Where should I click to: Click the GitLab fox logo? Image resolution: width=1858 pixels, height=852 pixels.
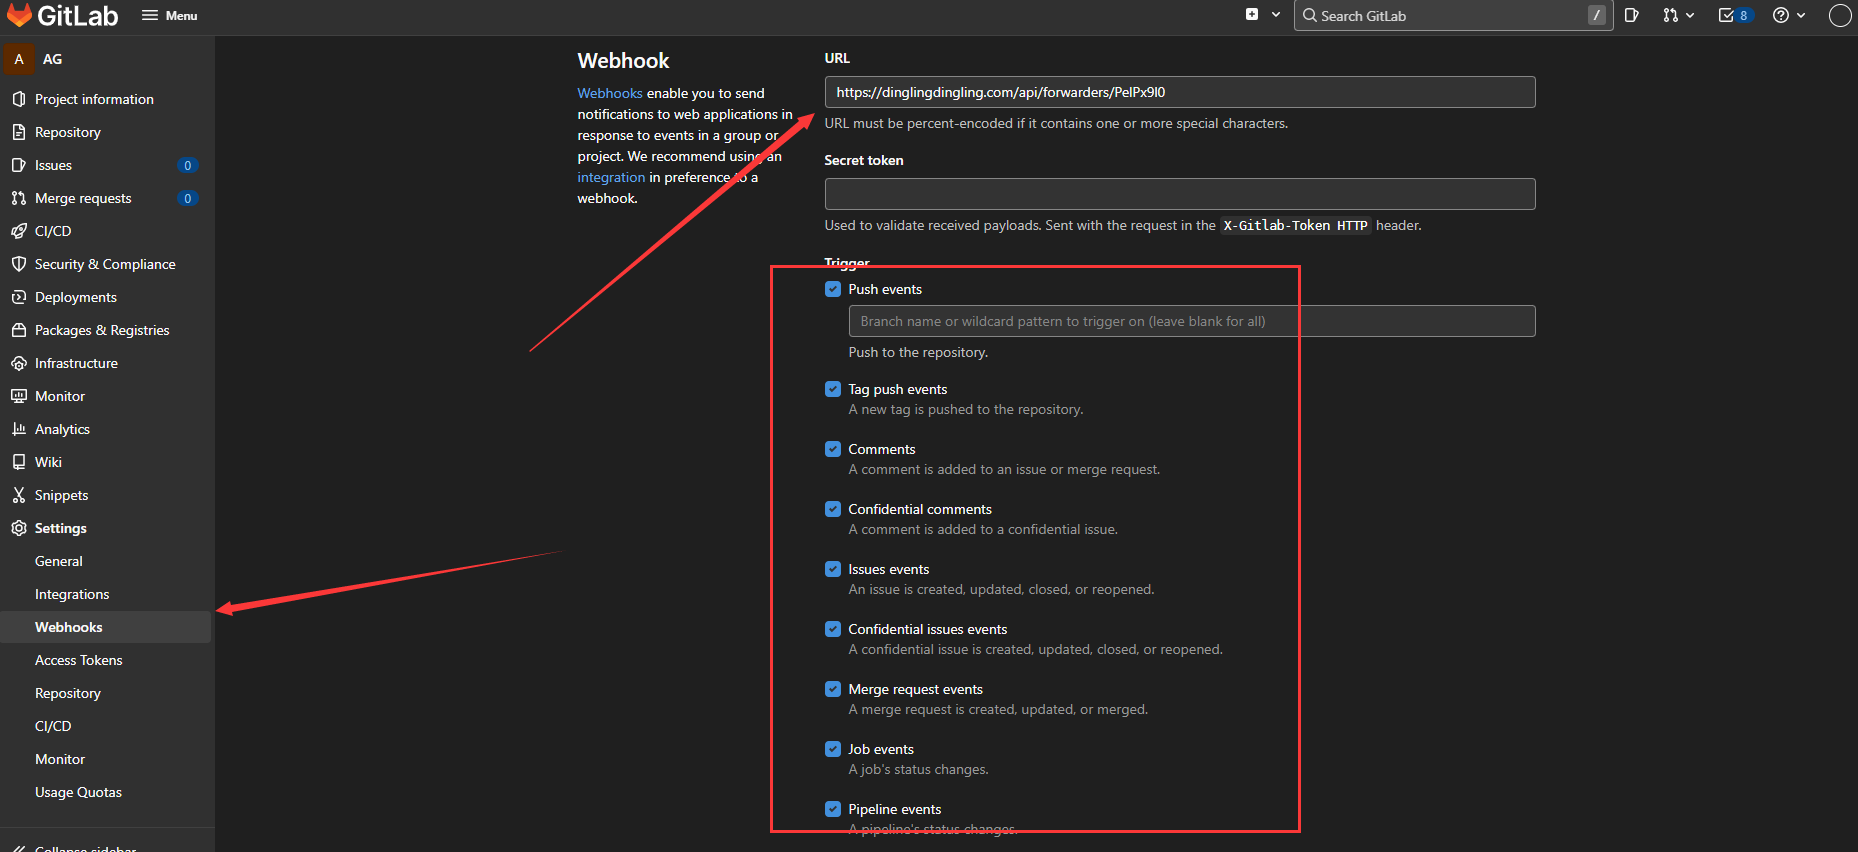pos(19,15)
